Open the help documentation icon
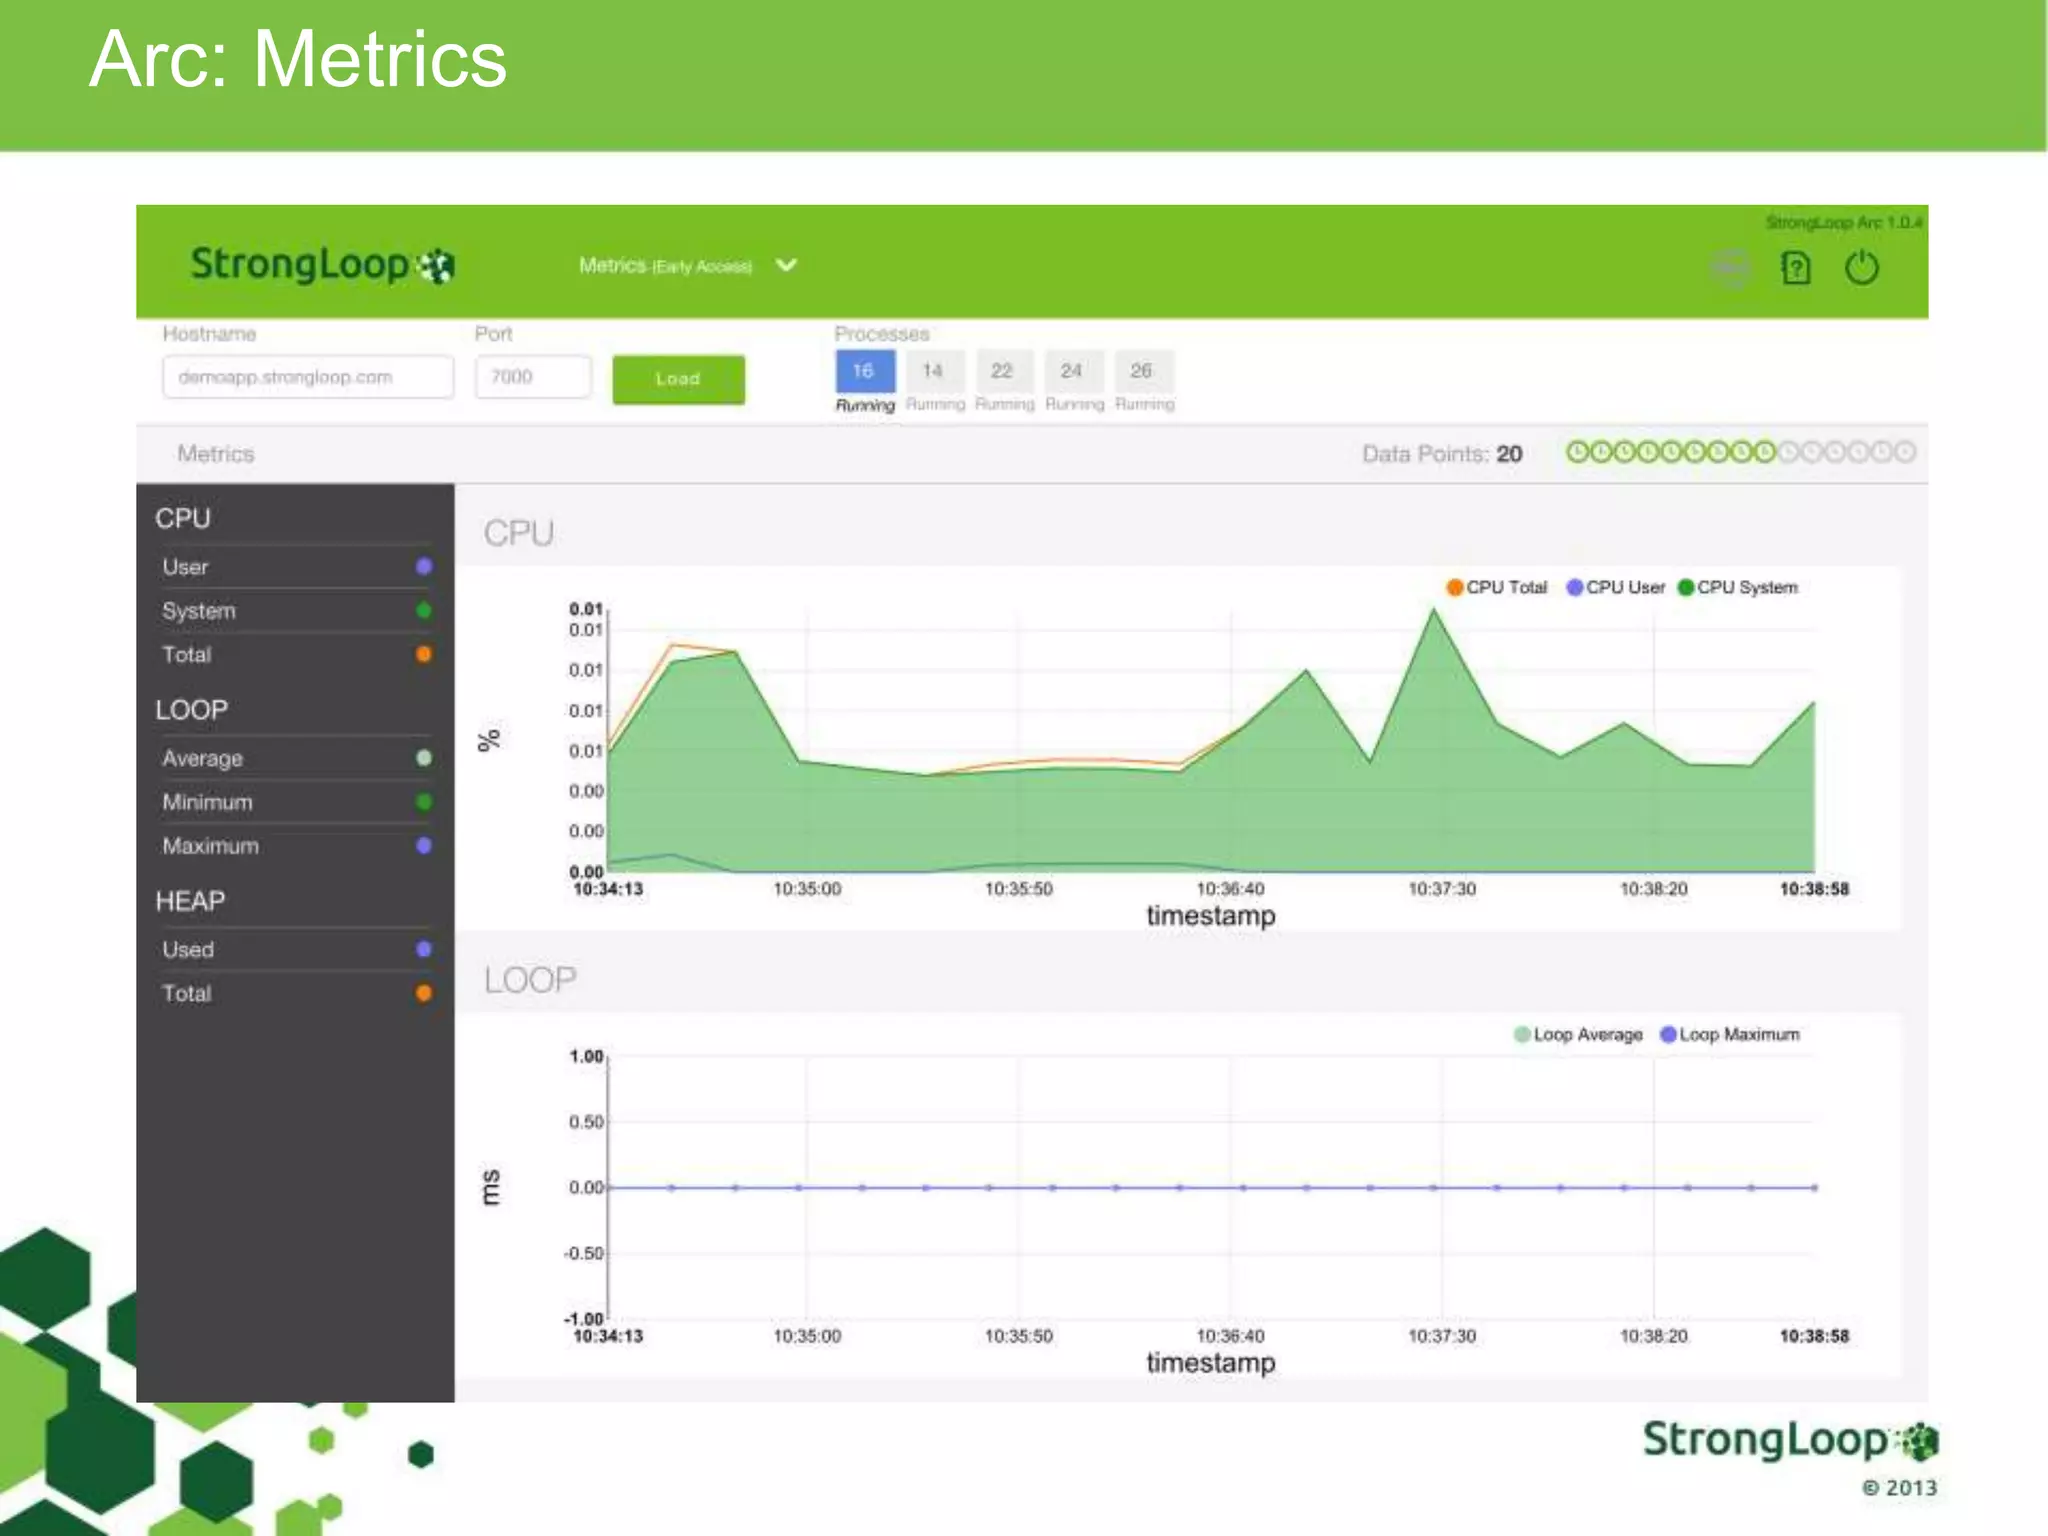This screenshot has width=2048, height=1536. pos(1796,268)
